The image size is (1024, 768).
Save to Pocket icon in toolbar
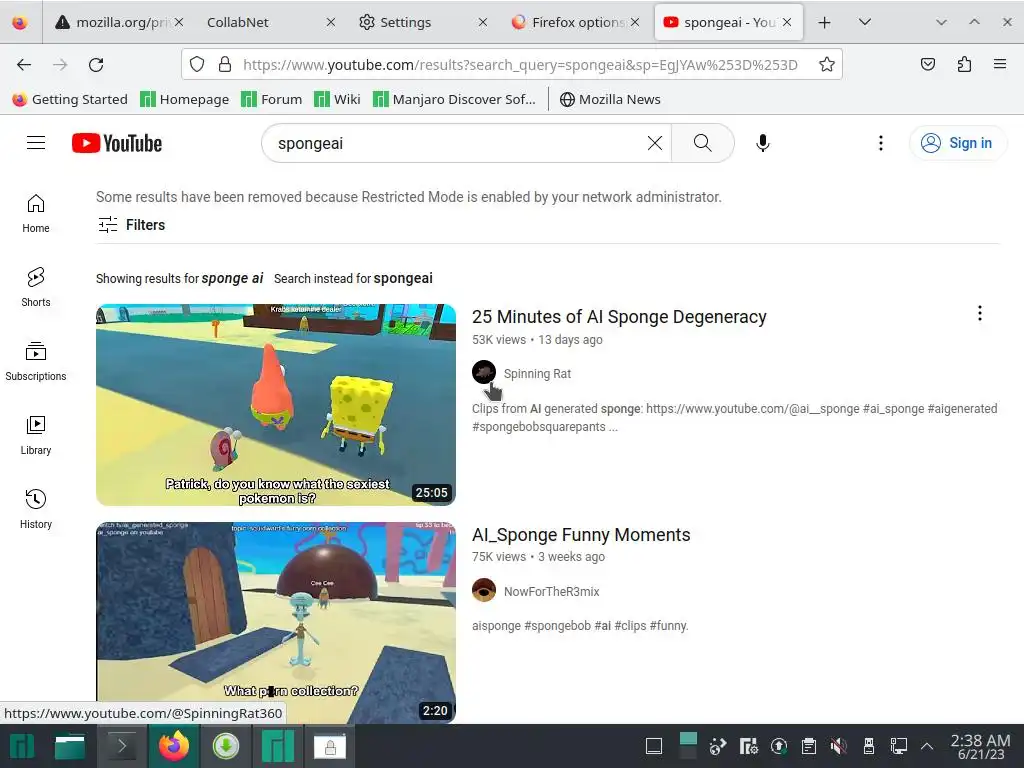pos(927,64)
